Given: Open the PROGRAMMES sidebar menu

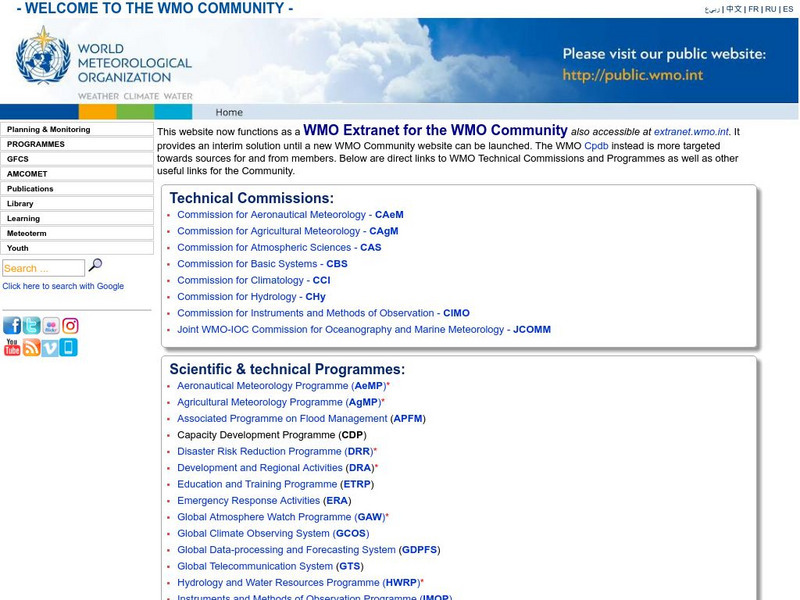Looking at the screenshot, I should [35, 143].
